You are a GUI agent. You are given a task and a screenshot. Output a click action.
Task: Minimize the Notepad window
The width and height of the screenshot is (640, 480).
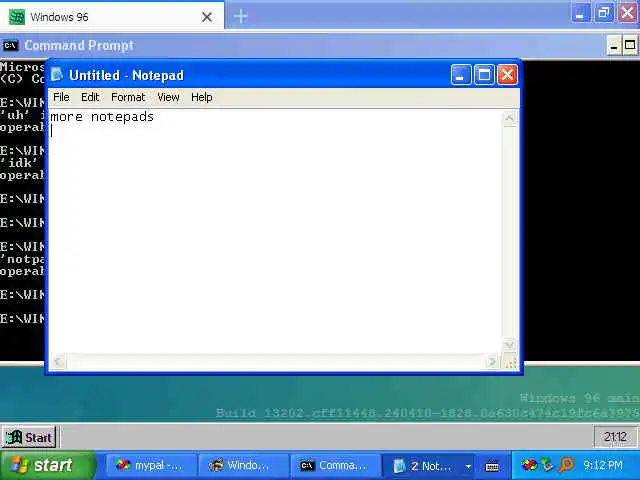tap(461, 75)
